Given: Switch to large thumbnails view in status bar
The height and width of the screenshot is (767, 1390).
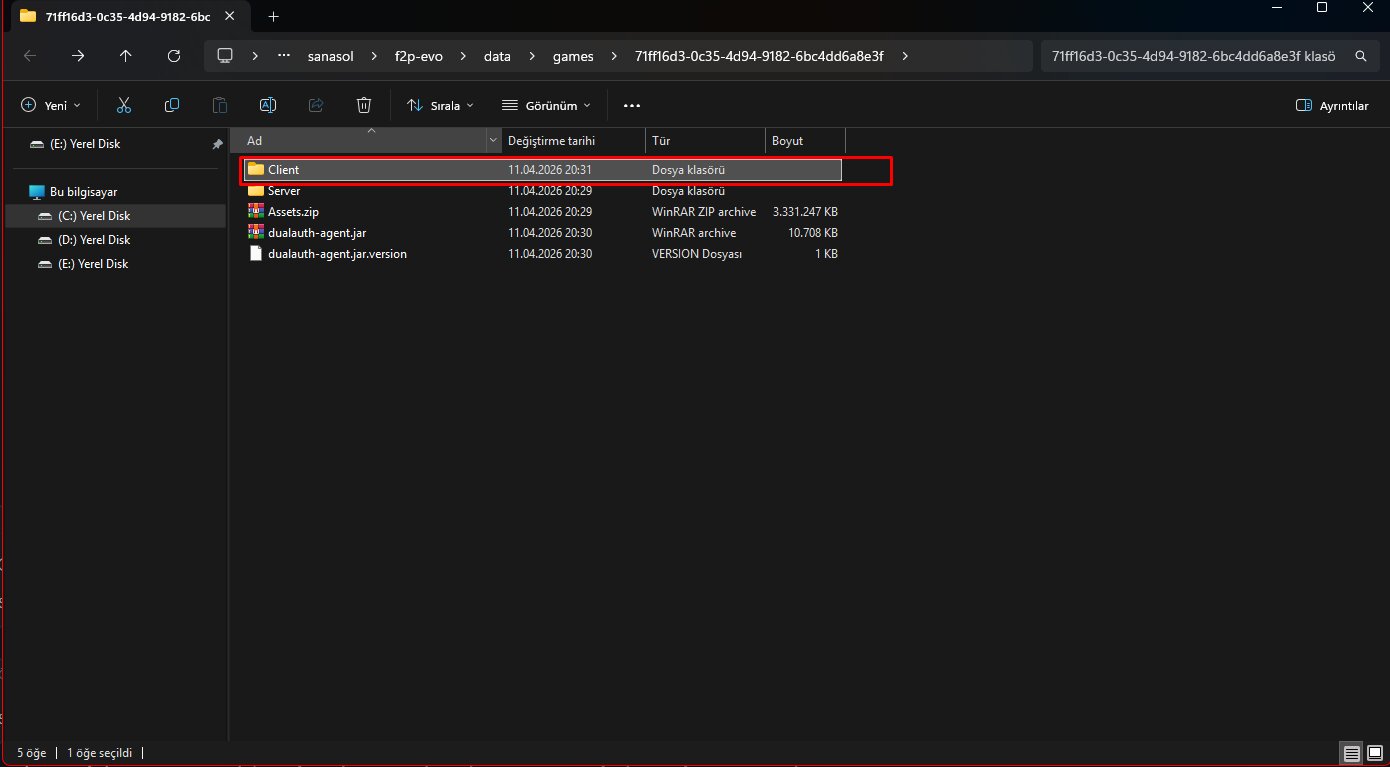Looking at the screenshot, I should [x=1373, y=752].
